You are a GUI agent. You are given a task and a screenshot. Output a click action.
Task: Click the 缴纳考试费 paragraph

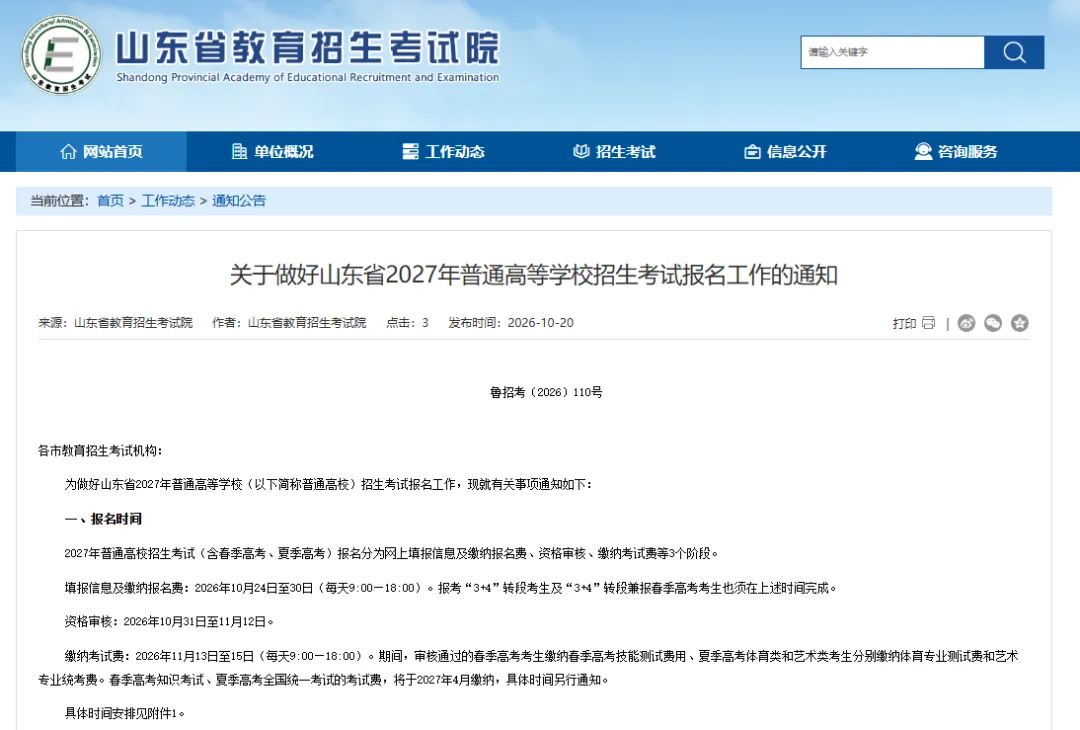tap(528, 668)
